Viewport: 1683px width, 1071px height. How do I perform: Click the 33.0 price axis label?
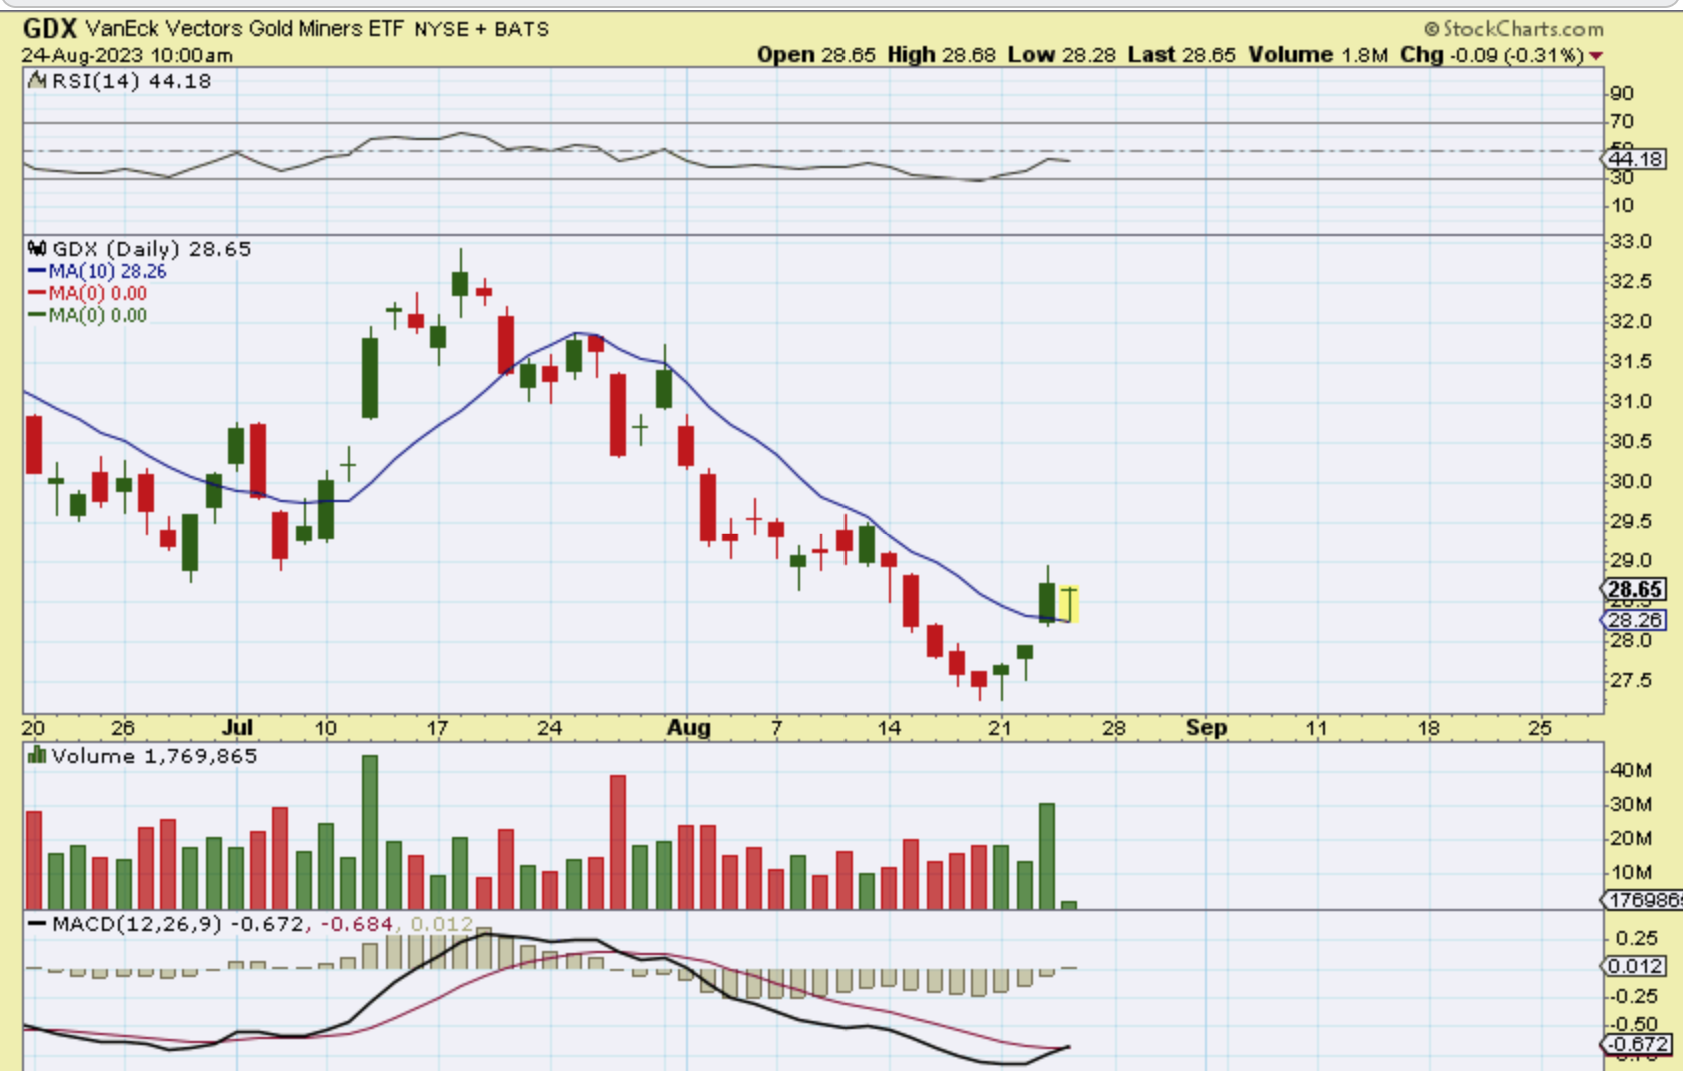(1630, 242)
